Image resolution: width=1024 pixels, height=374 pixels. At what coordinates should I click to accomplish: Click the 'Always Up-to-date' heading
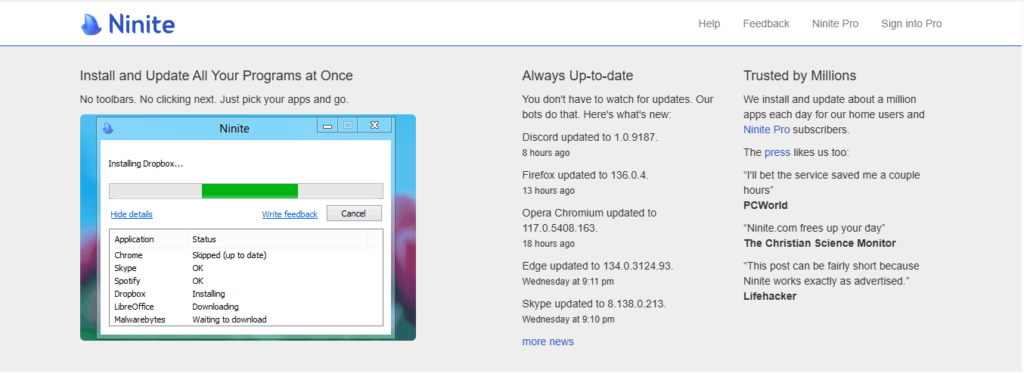[x=577, y=76]
